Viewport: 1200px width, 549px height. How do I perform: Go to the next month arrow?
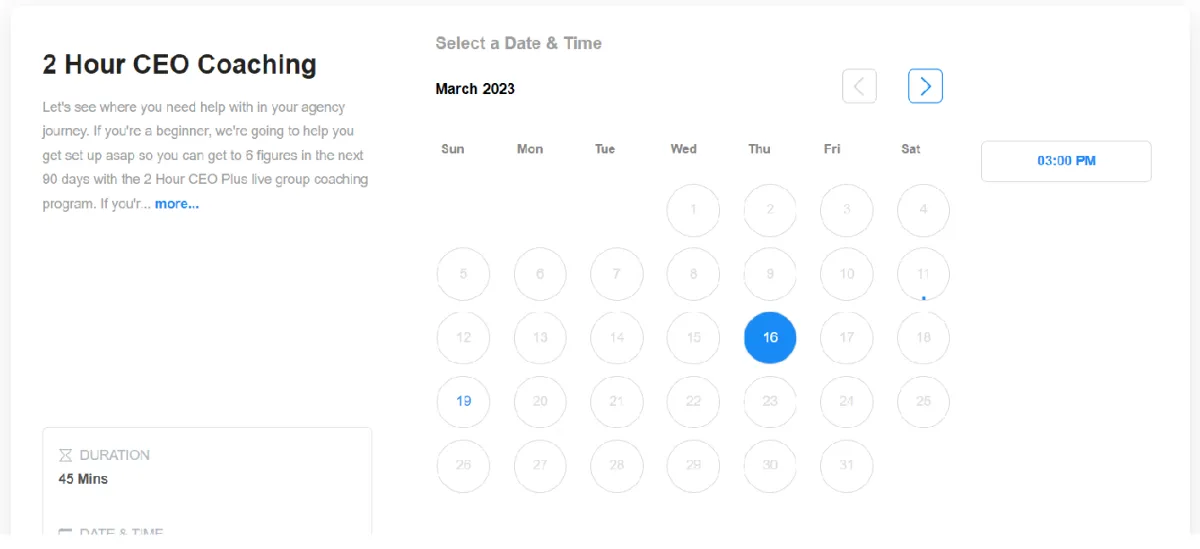925,86
